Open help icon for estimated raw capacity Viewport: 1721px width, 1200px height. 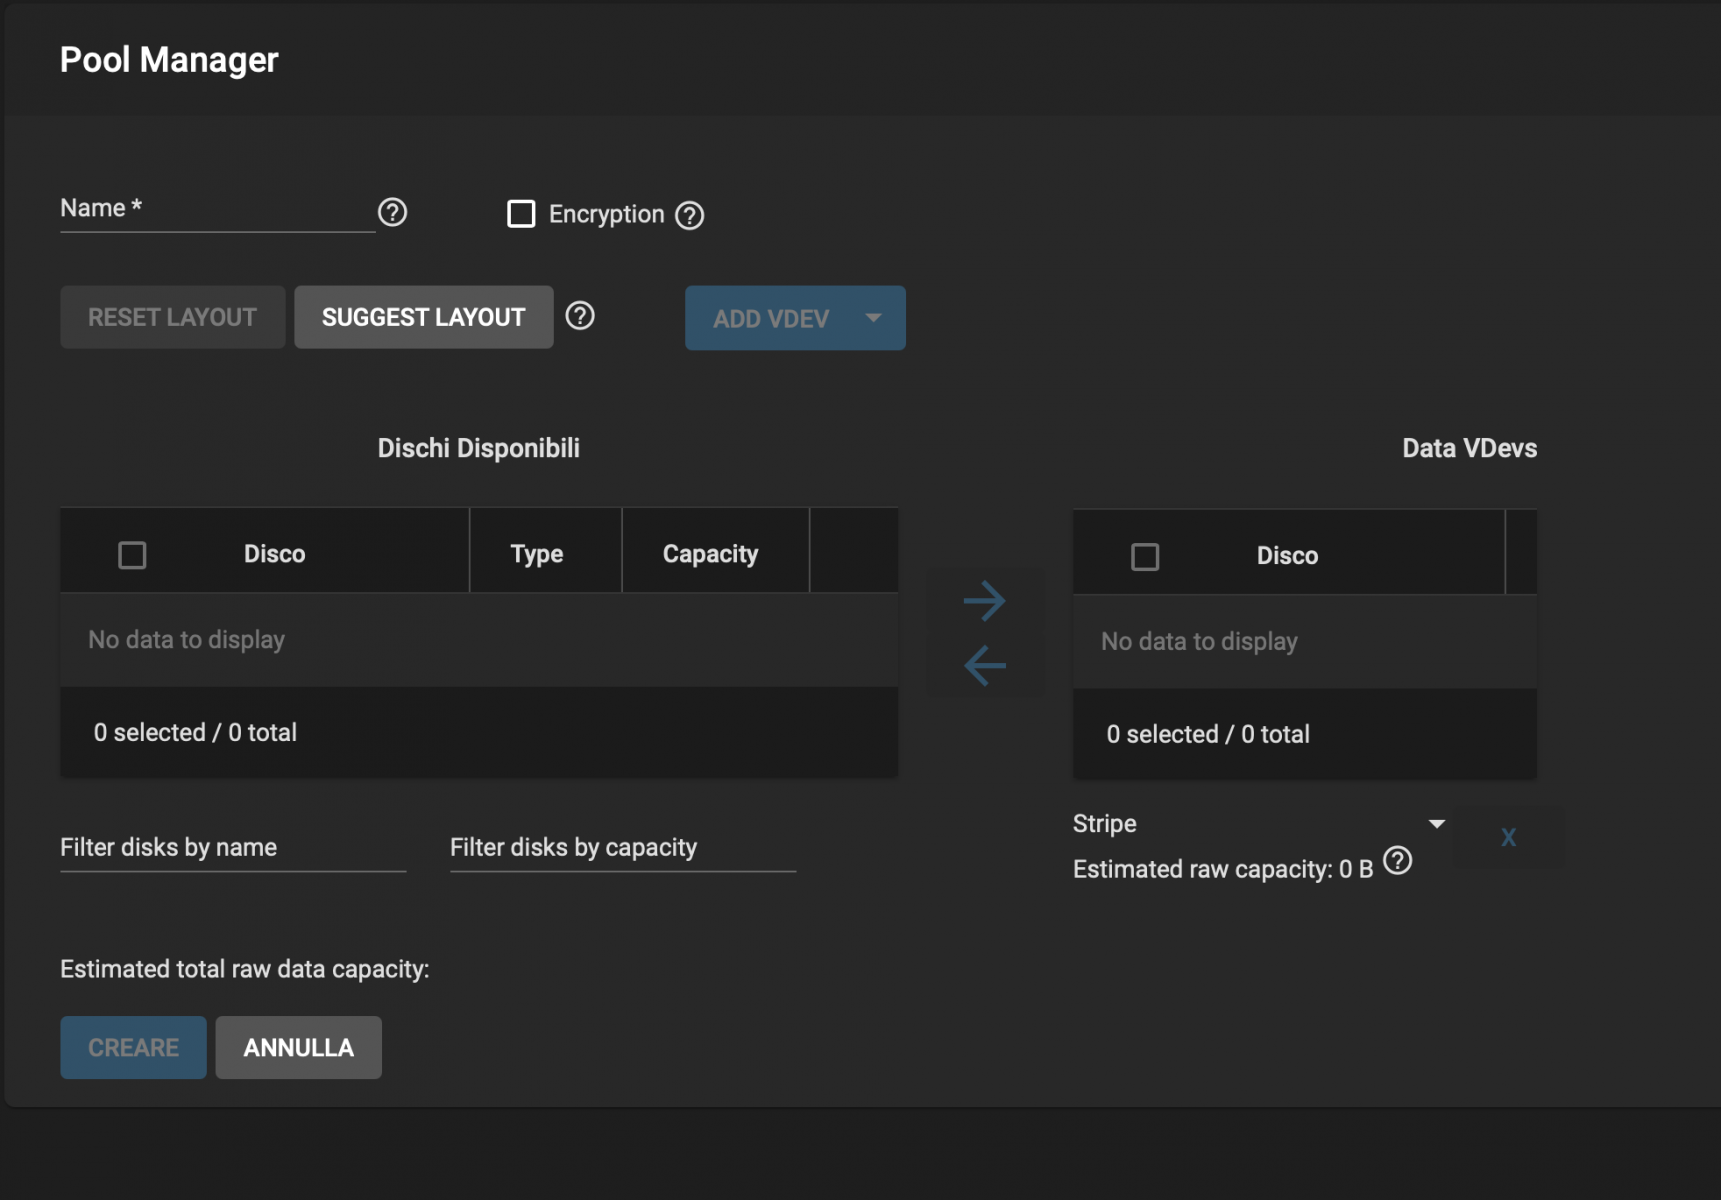pos(1397,861)
